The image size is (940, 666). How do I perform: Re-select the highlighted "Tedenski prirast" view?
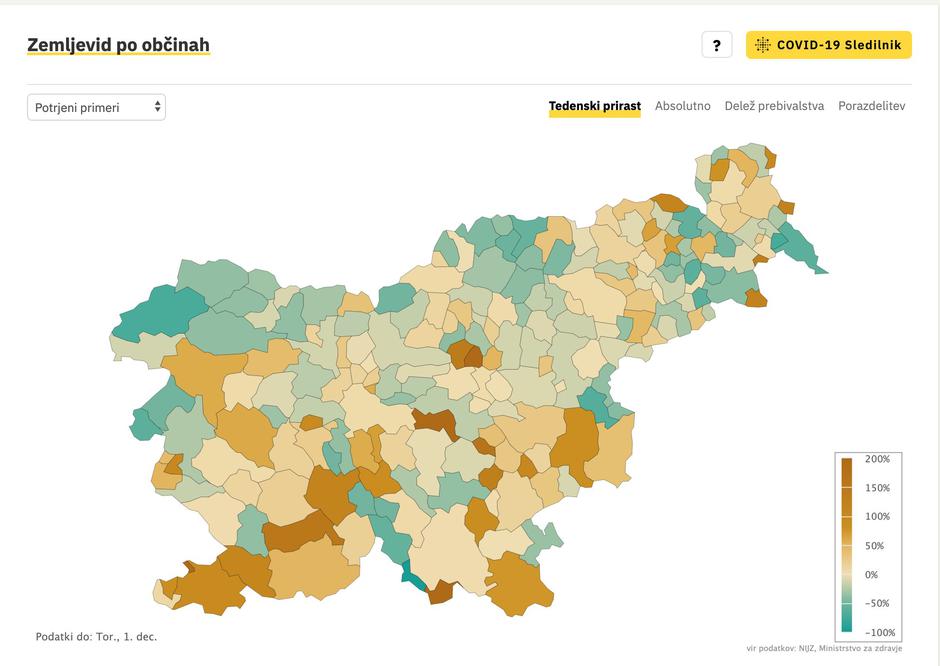[594, 104]
